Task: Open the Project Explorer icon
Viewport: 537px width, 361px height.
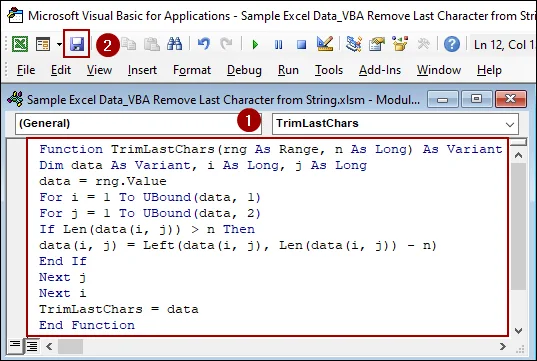Action: click(x=353, y=44)
